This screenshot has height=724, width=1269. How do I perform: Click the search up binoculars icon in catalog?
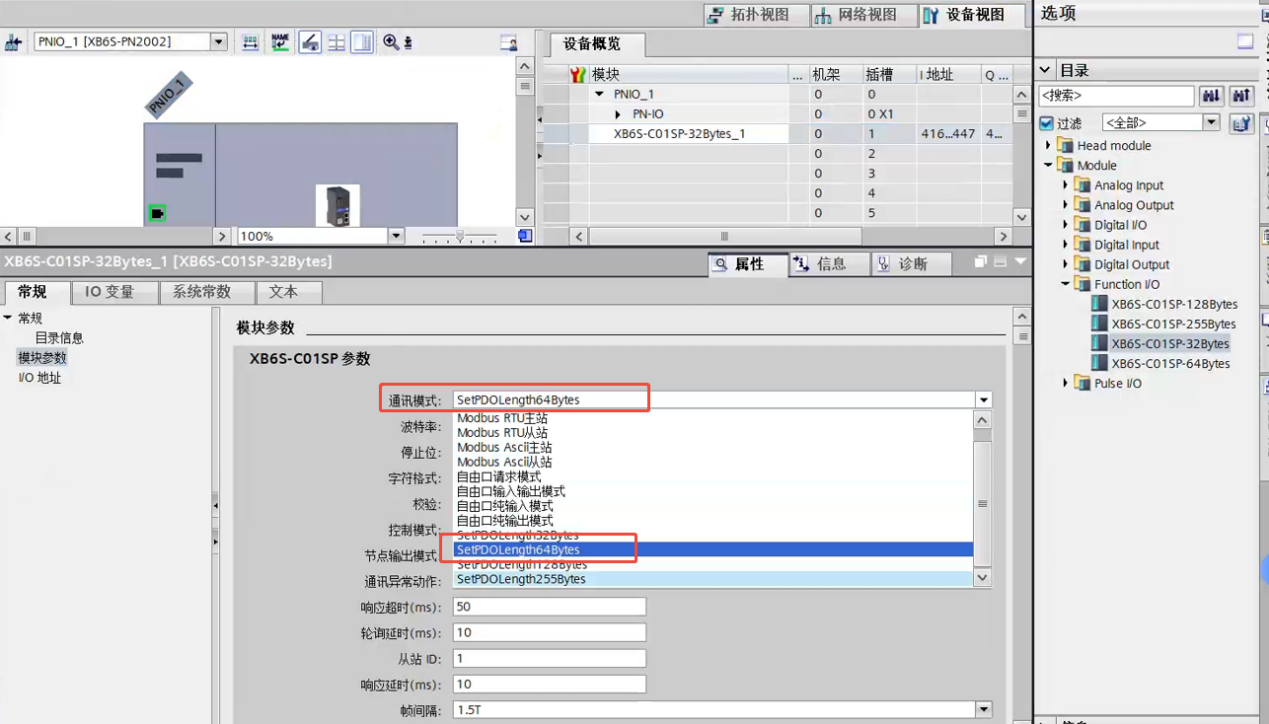point(1241,96)
